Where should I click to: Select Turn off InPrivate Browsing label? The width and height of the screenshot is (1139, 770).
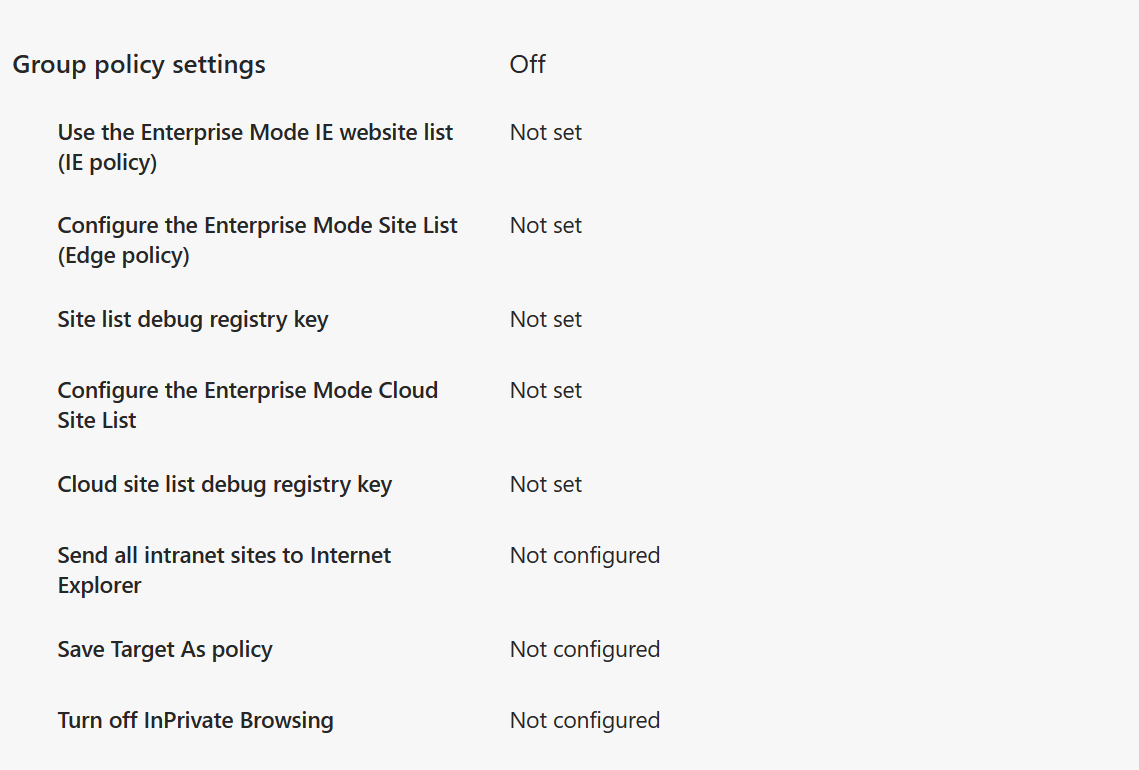coord(195,720)
